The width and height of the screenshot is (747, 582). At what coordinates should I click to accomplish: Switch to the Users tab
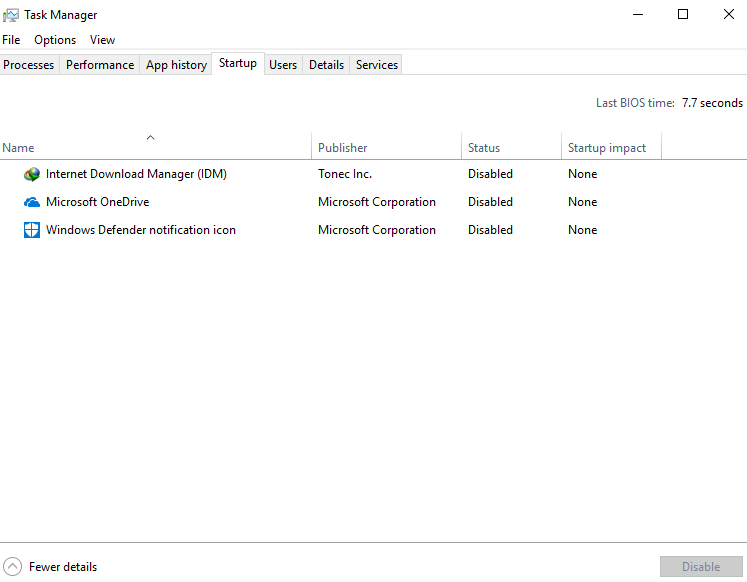coord(283,65)
